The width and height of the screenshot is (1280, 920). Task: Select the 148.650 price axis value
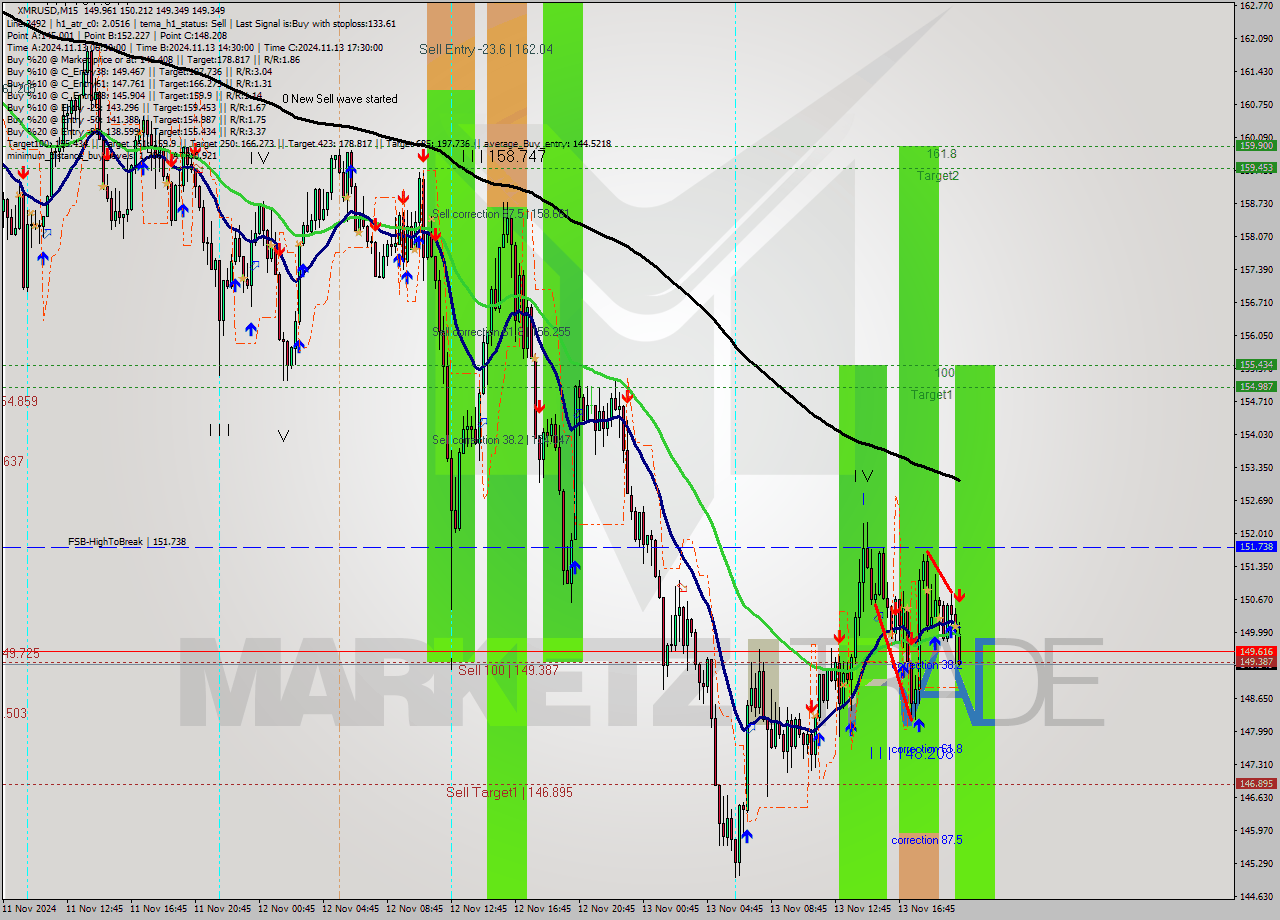click(x=1255, y=699)
